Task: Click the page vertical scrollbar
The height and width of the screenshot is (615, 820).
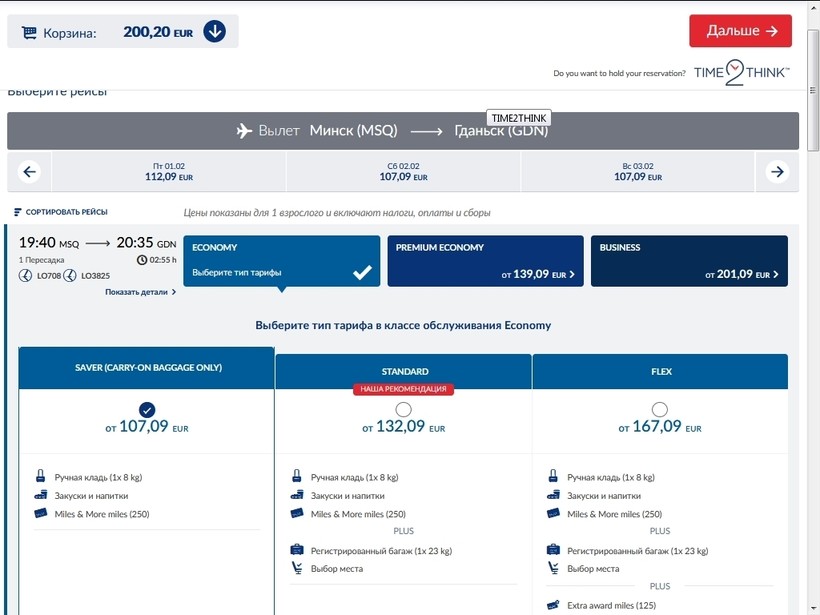Action: [x=812, y=300]
